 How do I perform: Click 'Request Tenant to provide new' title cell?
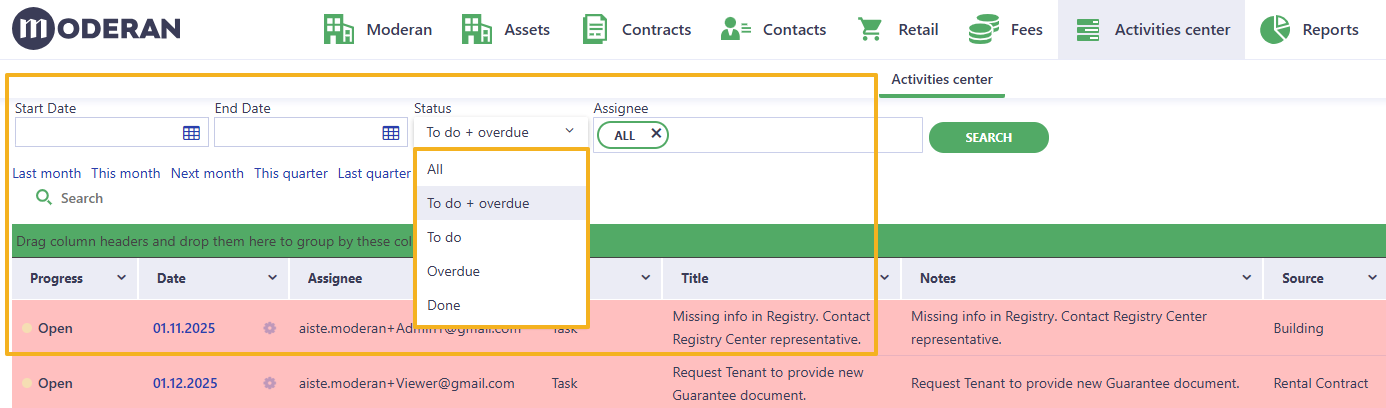768,383
